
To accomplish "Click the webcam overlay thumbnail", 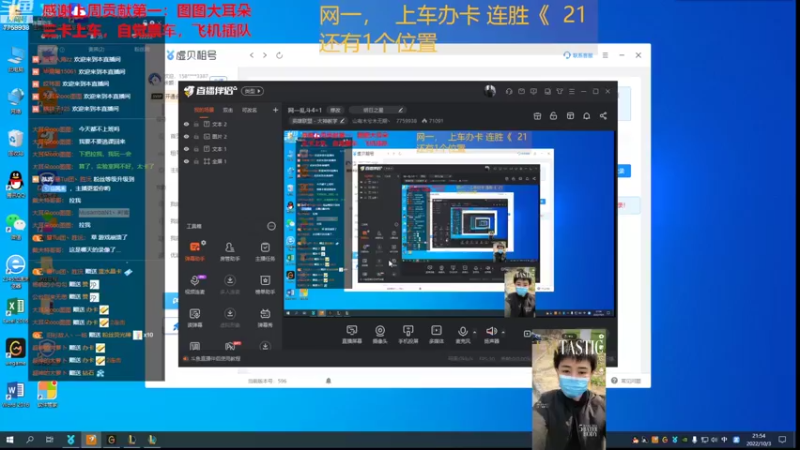I will (569, 389).
